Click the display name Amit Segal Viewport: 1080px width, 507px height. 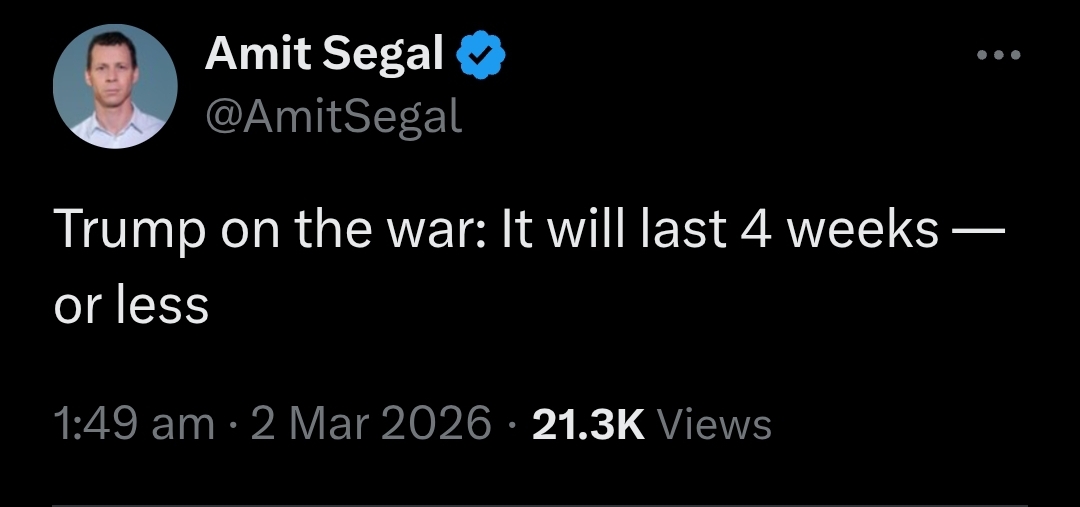(x=324, y=56)
